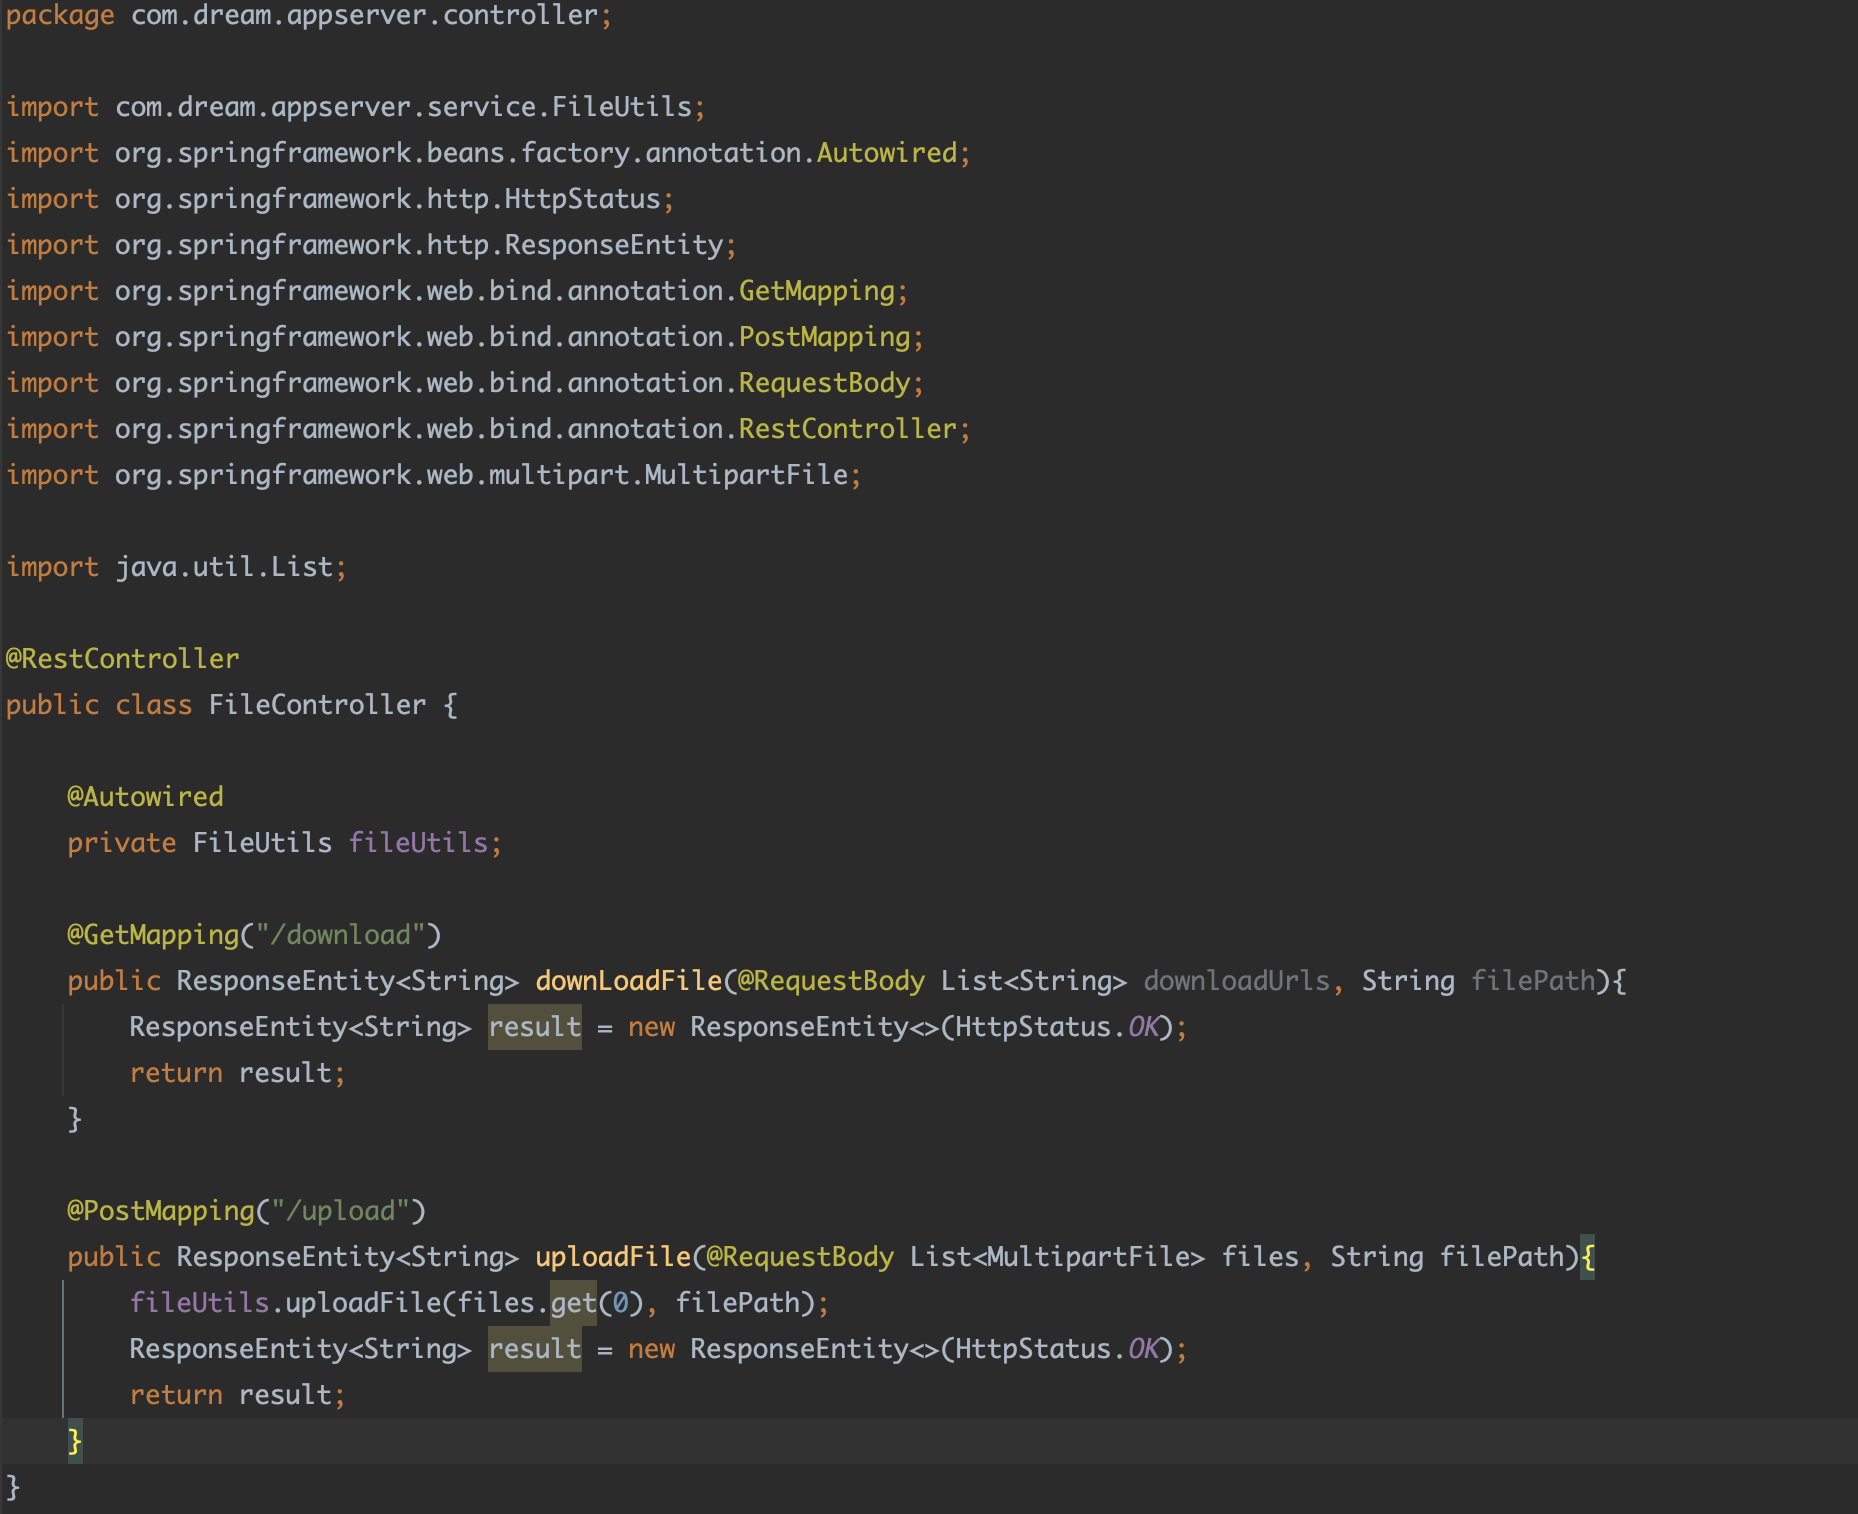Click the "class" keyword in class declaration
1858x1514 pixels.
coord(153,705)
